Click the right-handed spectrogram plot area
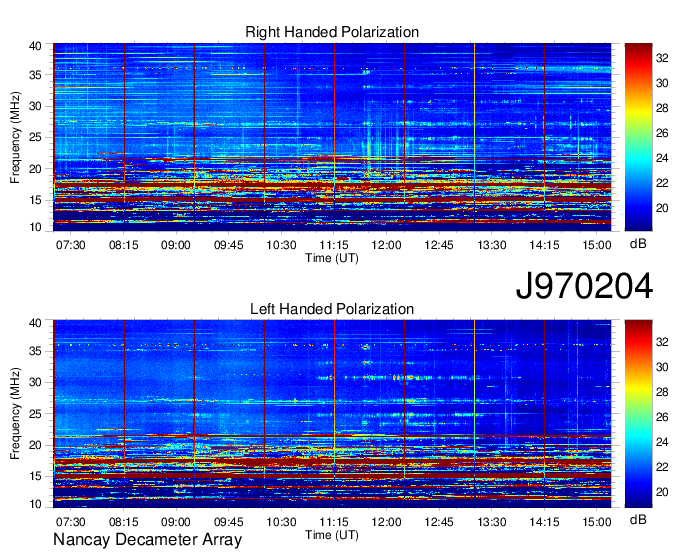The width and height of the screenshot is (680, 552). (332, 137)
